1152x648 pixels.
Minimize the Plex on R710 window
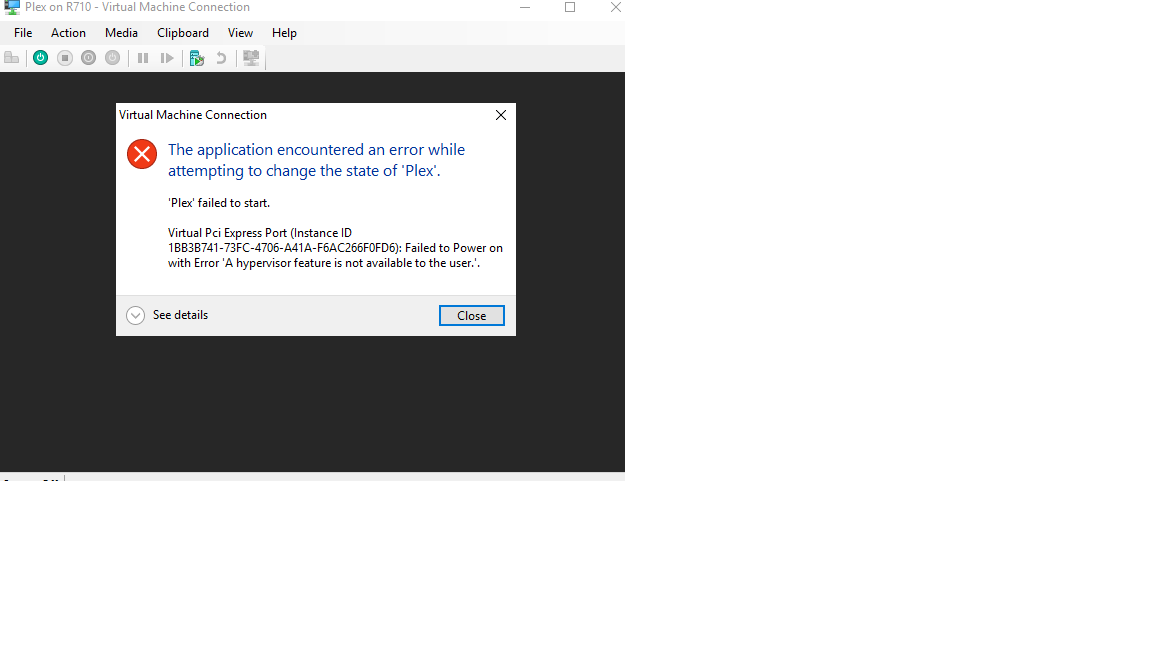pyautogui.click(x=525, y=7)
